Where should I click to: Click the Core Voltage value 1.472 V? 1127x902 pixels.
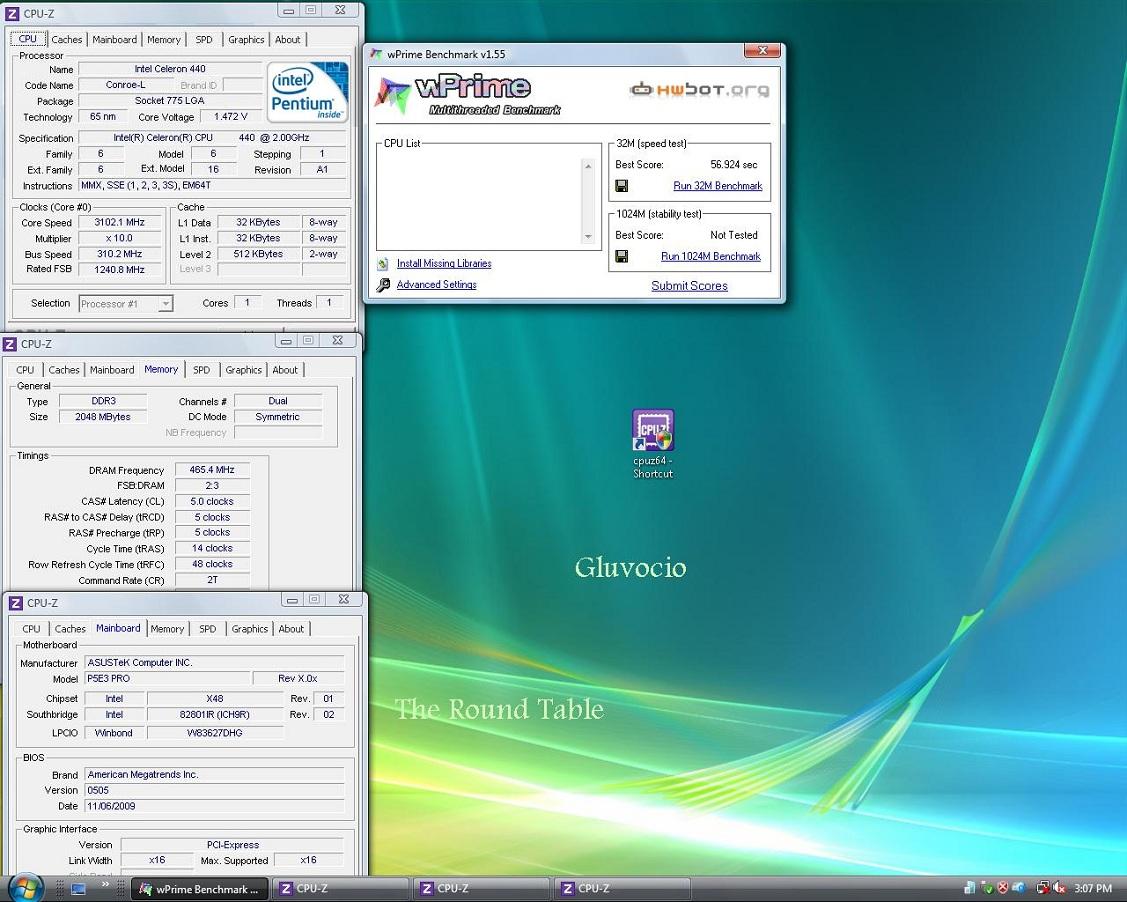[230, 116]
